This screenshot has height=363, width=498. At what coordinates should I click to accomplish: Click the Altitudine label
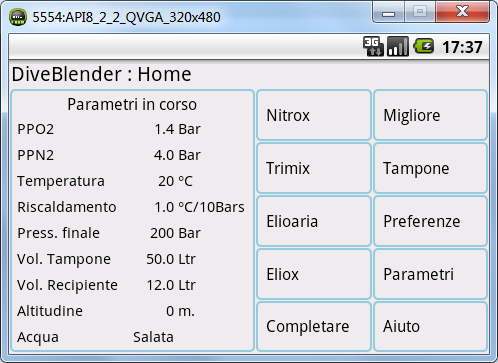coord(50,311)
